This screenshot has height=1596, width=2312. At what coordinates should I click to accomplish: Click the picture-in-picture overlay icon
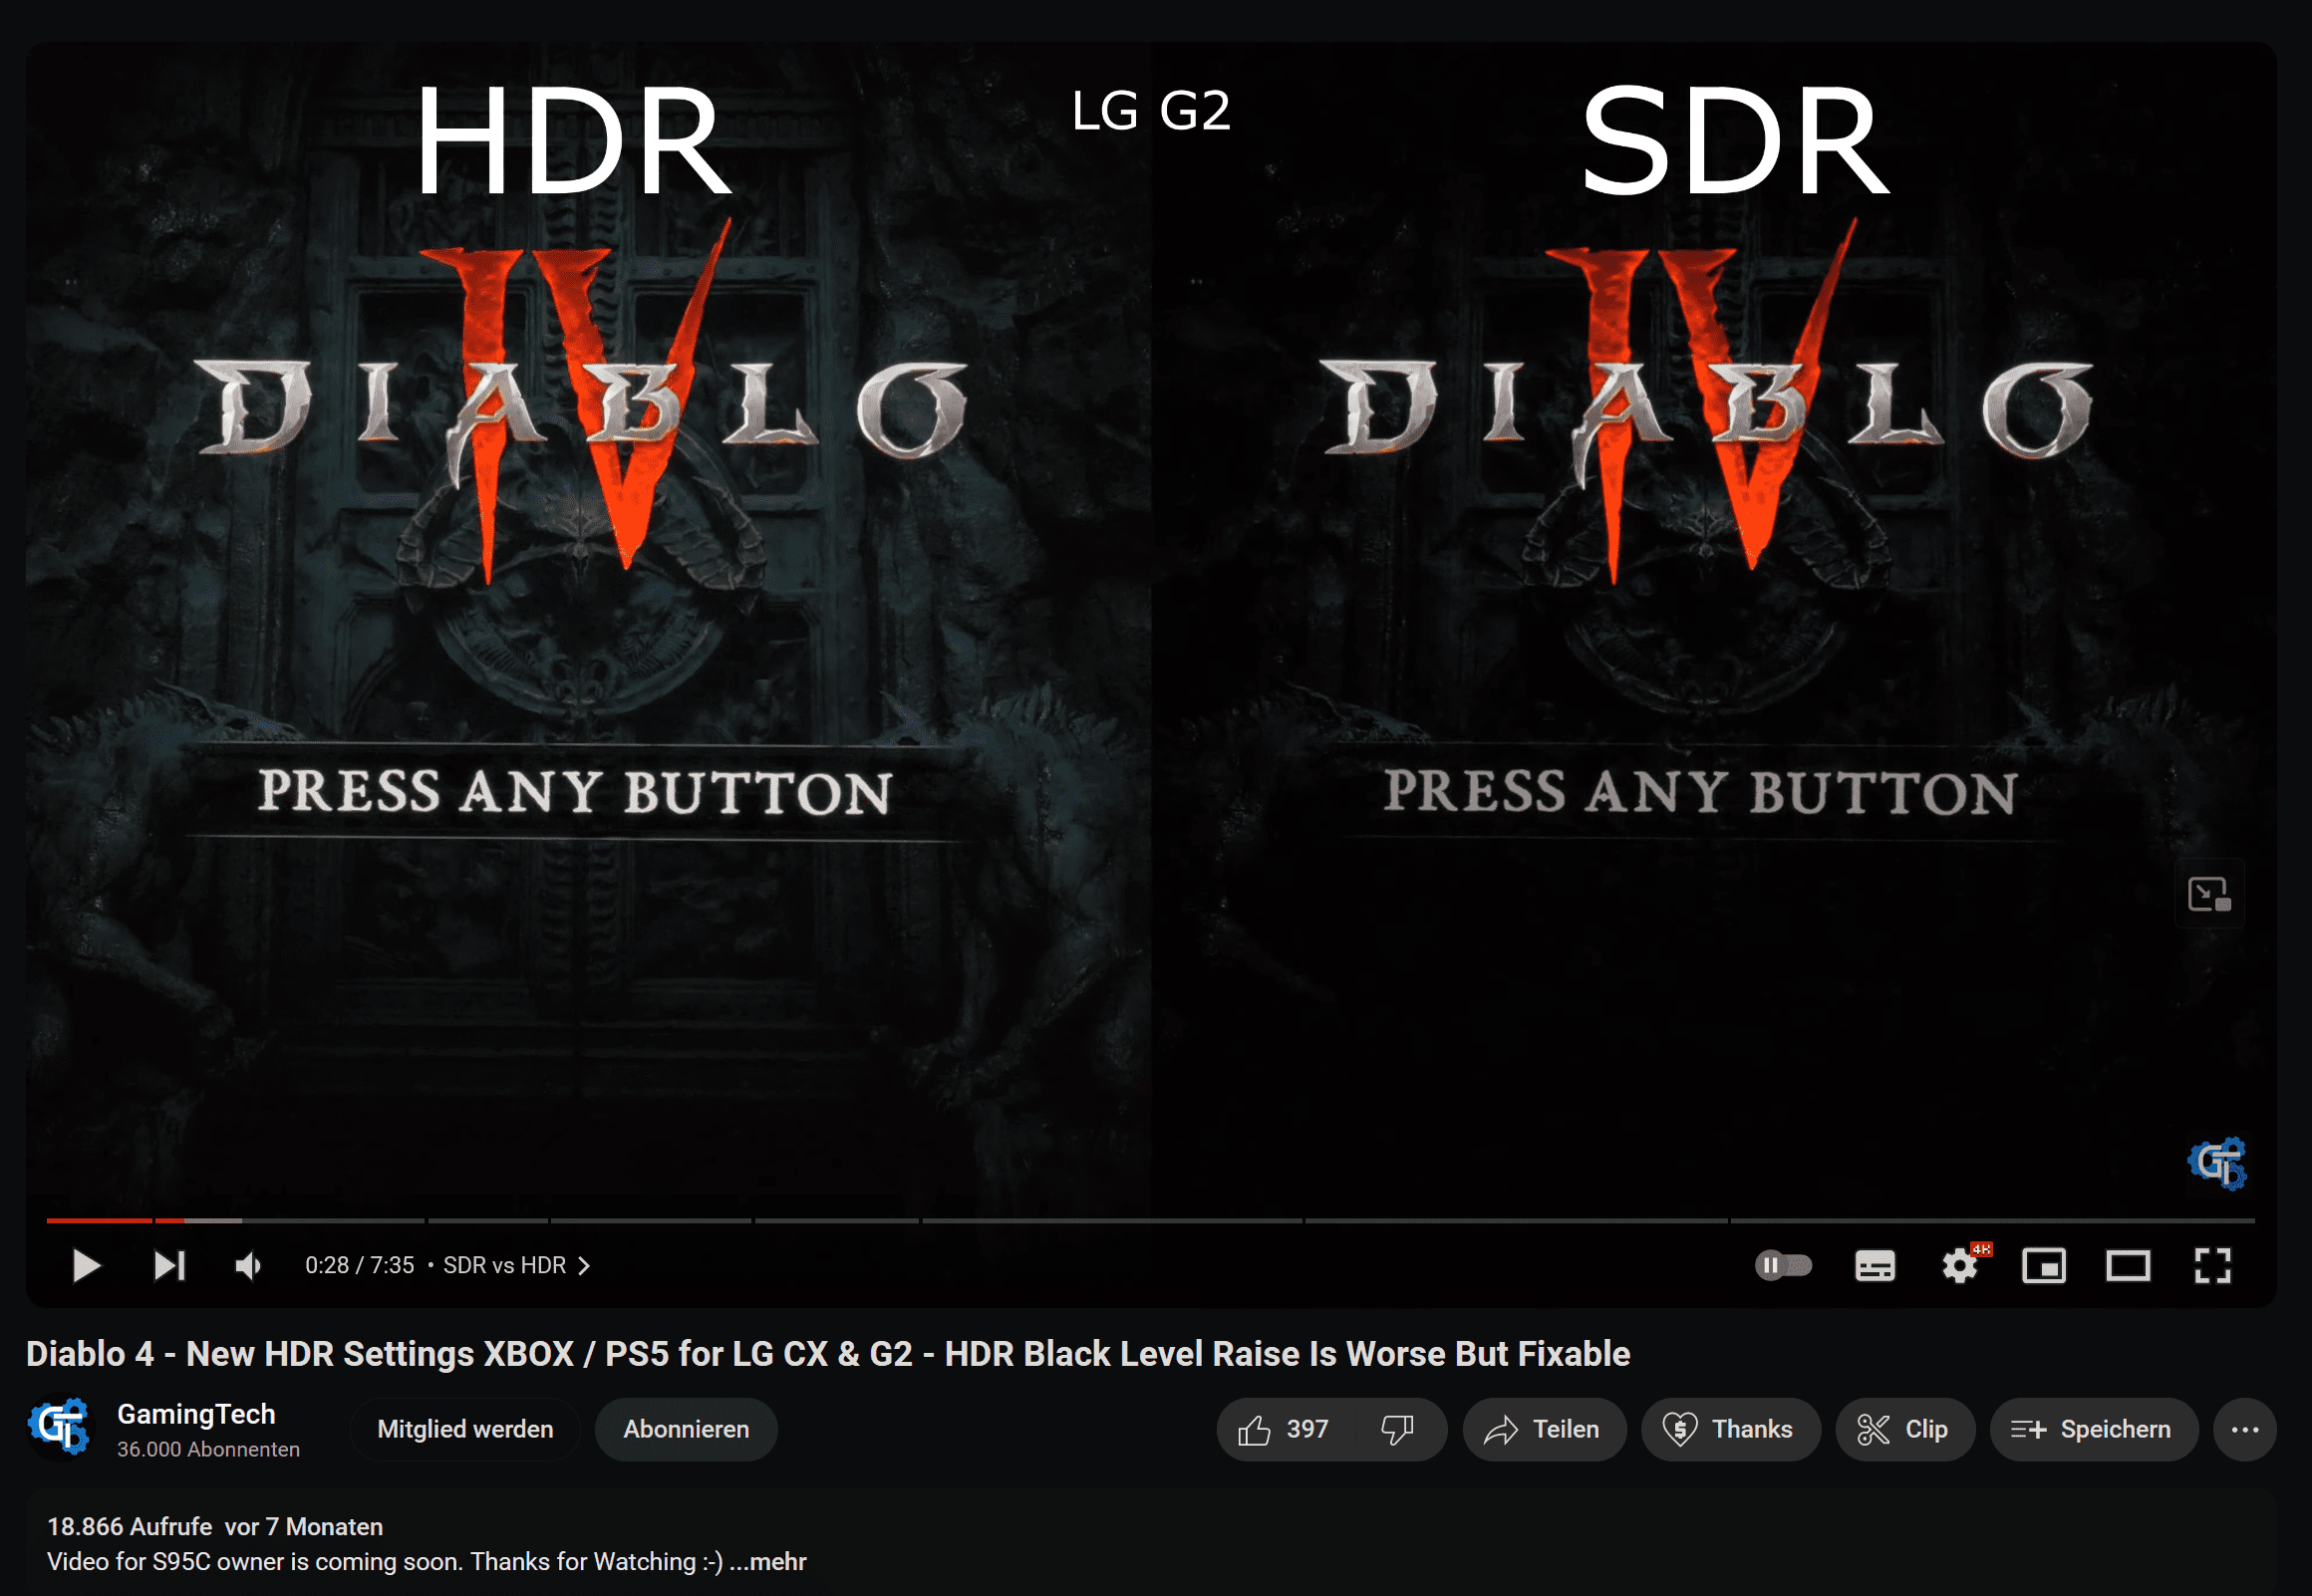pyautogui.click(x=2210, y=893)
